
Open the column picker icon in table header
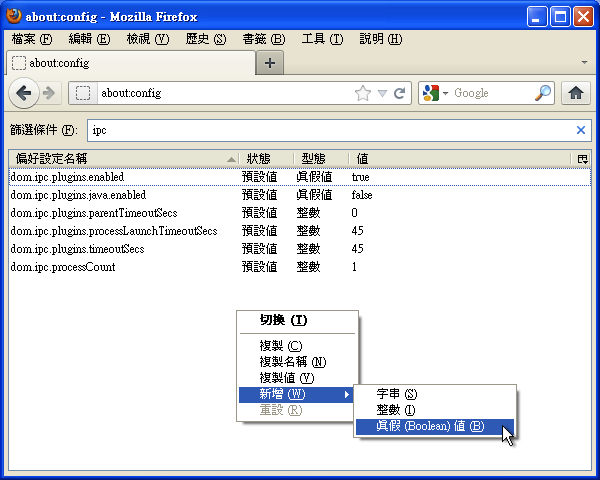click(x=582, y=159)
